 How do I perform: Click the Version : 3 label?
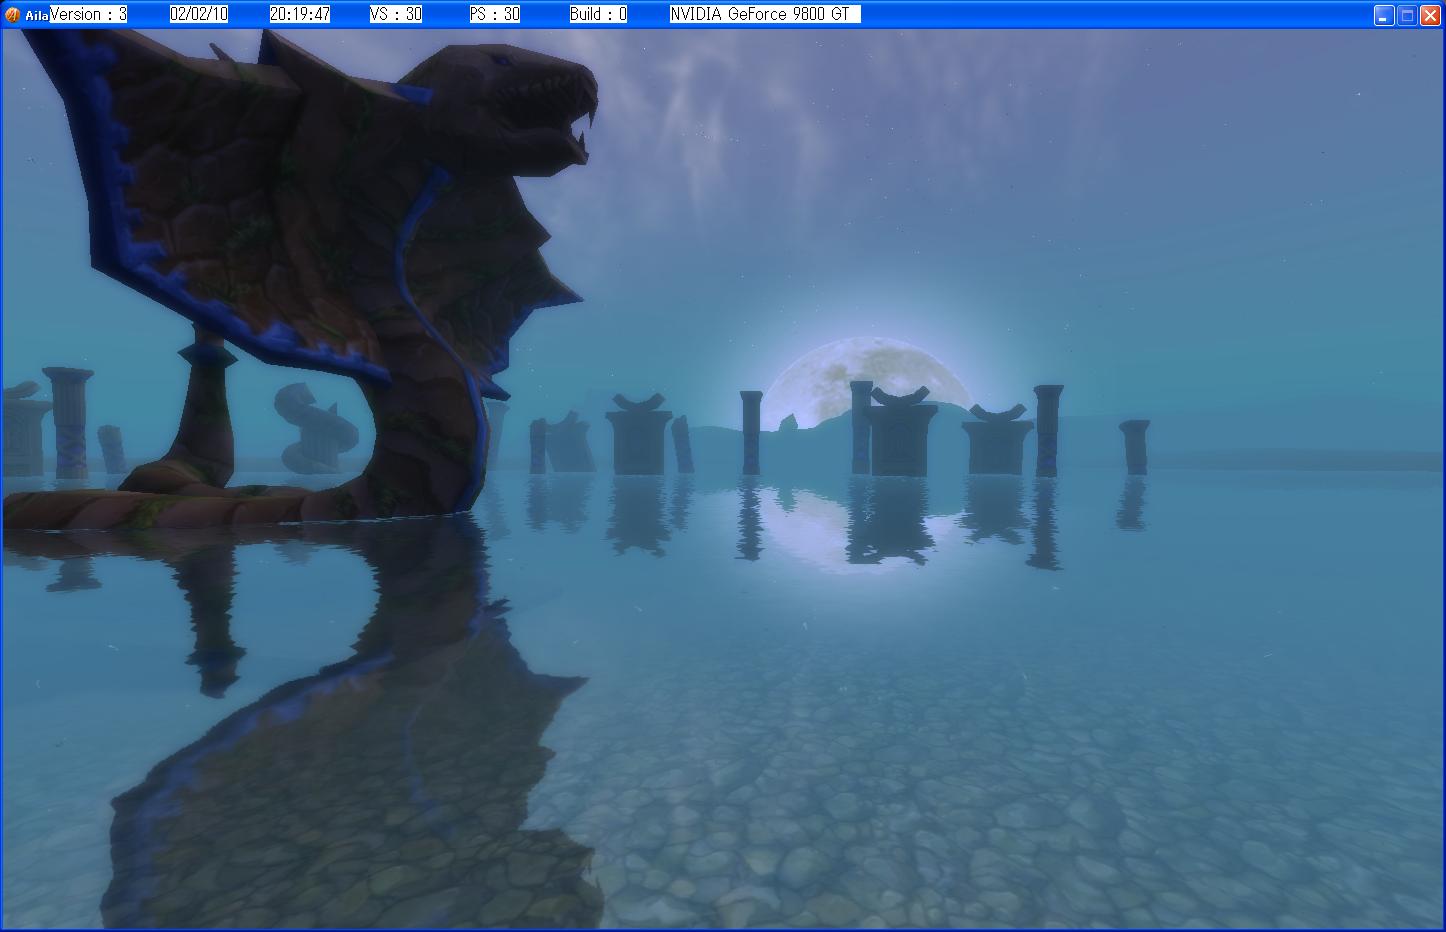tap(88, 14)
